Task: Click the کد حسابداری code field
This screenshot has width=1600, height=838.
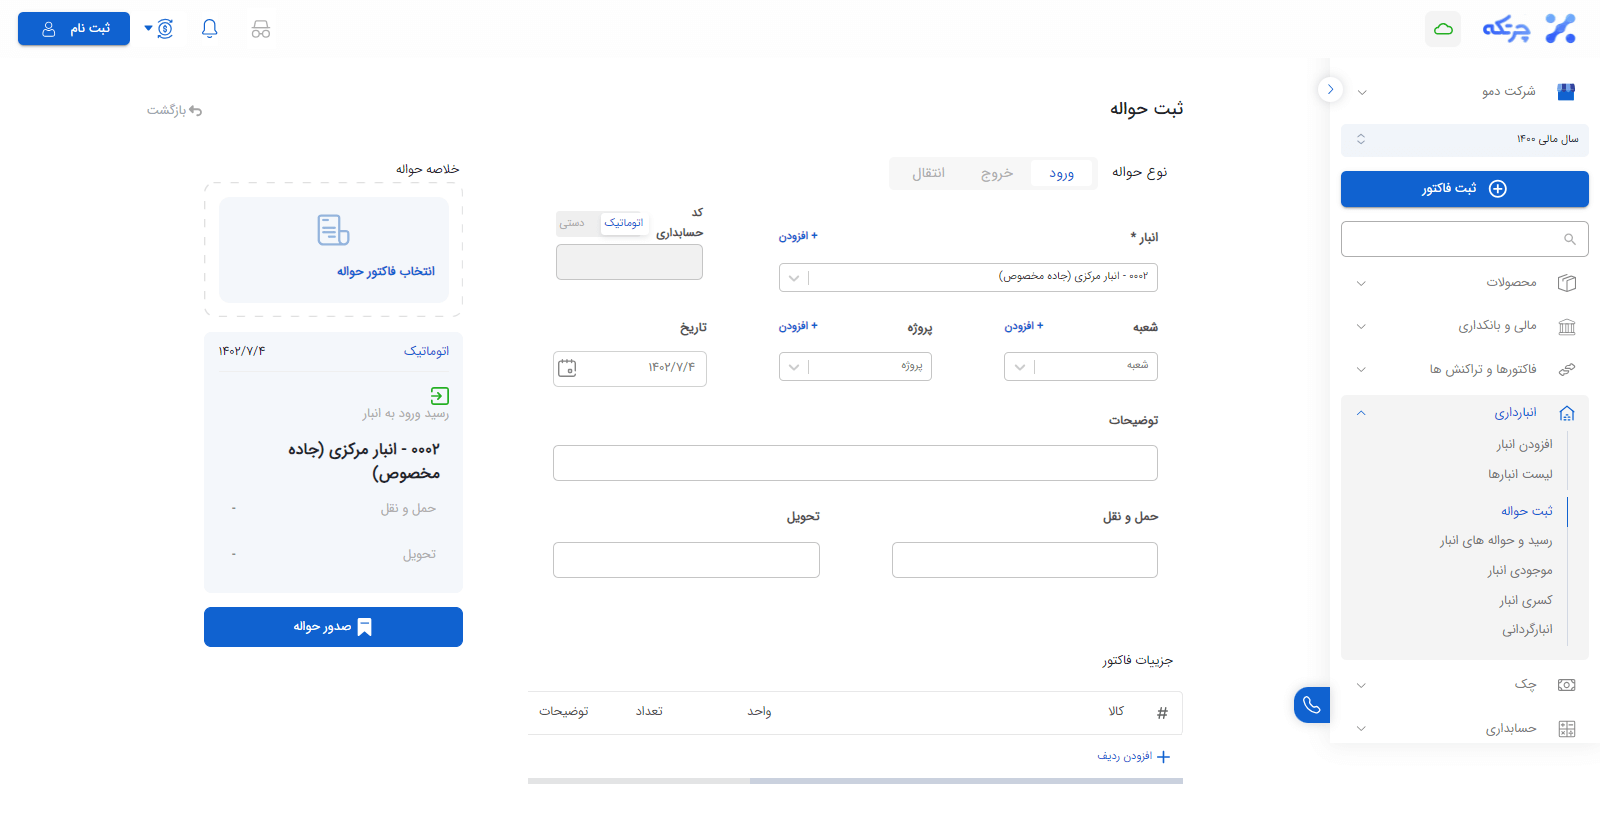Action: point(629,262)
